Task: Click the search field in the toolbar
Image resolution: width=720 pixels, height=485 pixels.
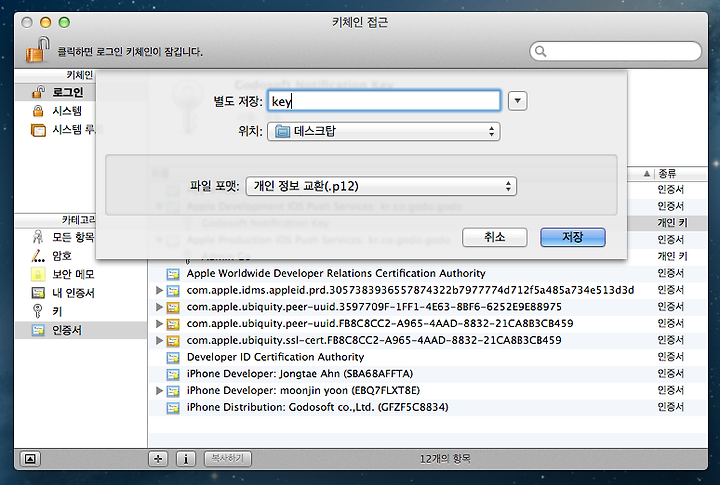Action: click(x=615, y=51)
